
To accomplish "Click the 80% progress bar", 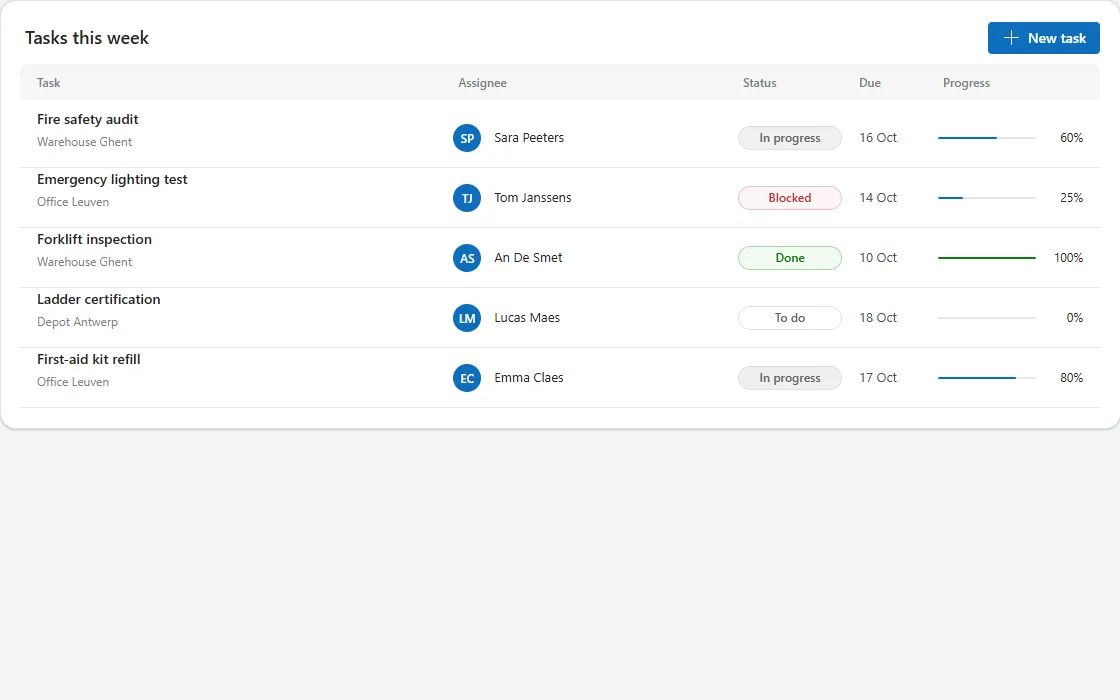I will click(x=986, y=378).
